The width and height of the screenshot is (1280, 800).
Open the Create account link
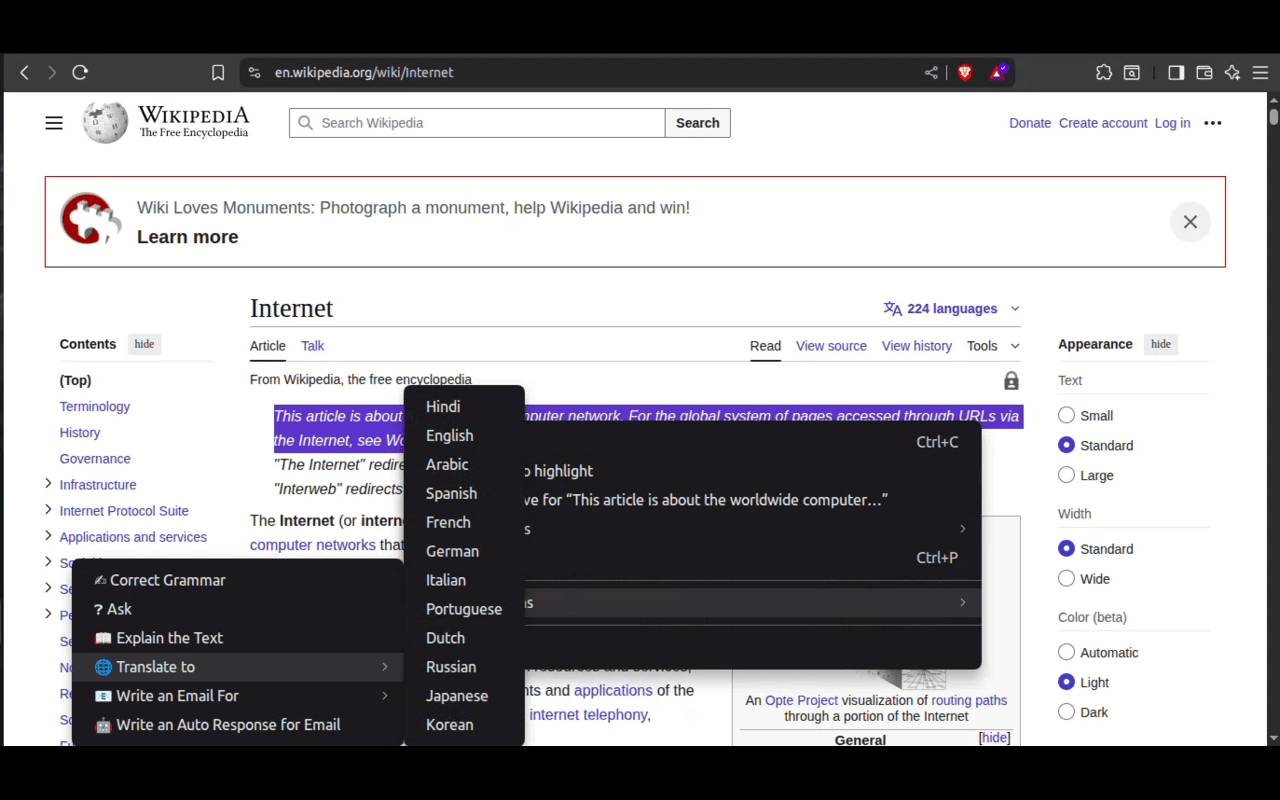(1103, 122)
